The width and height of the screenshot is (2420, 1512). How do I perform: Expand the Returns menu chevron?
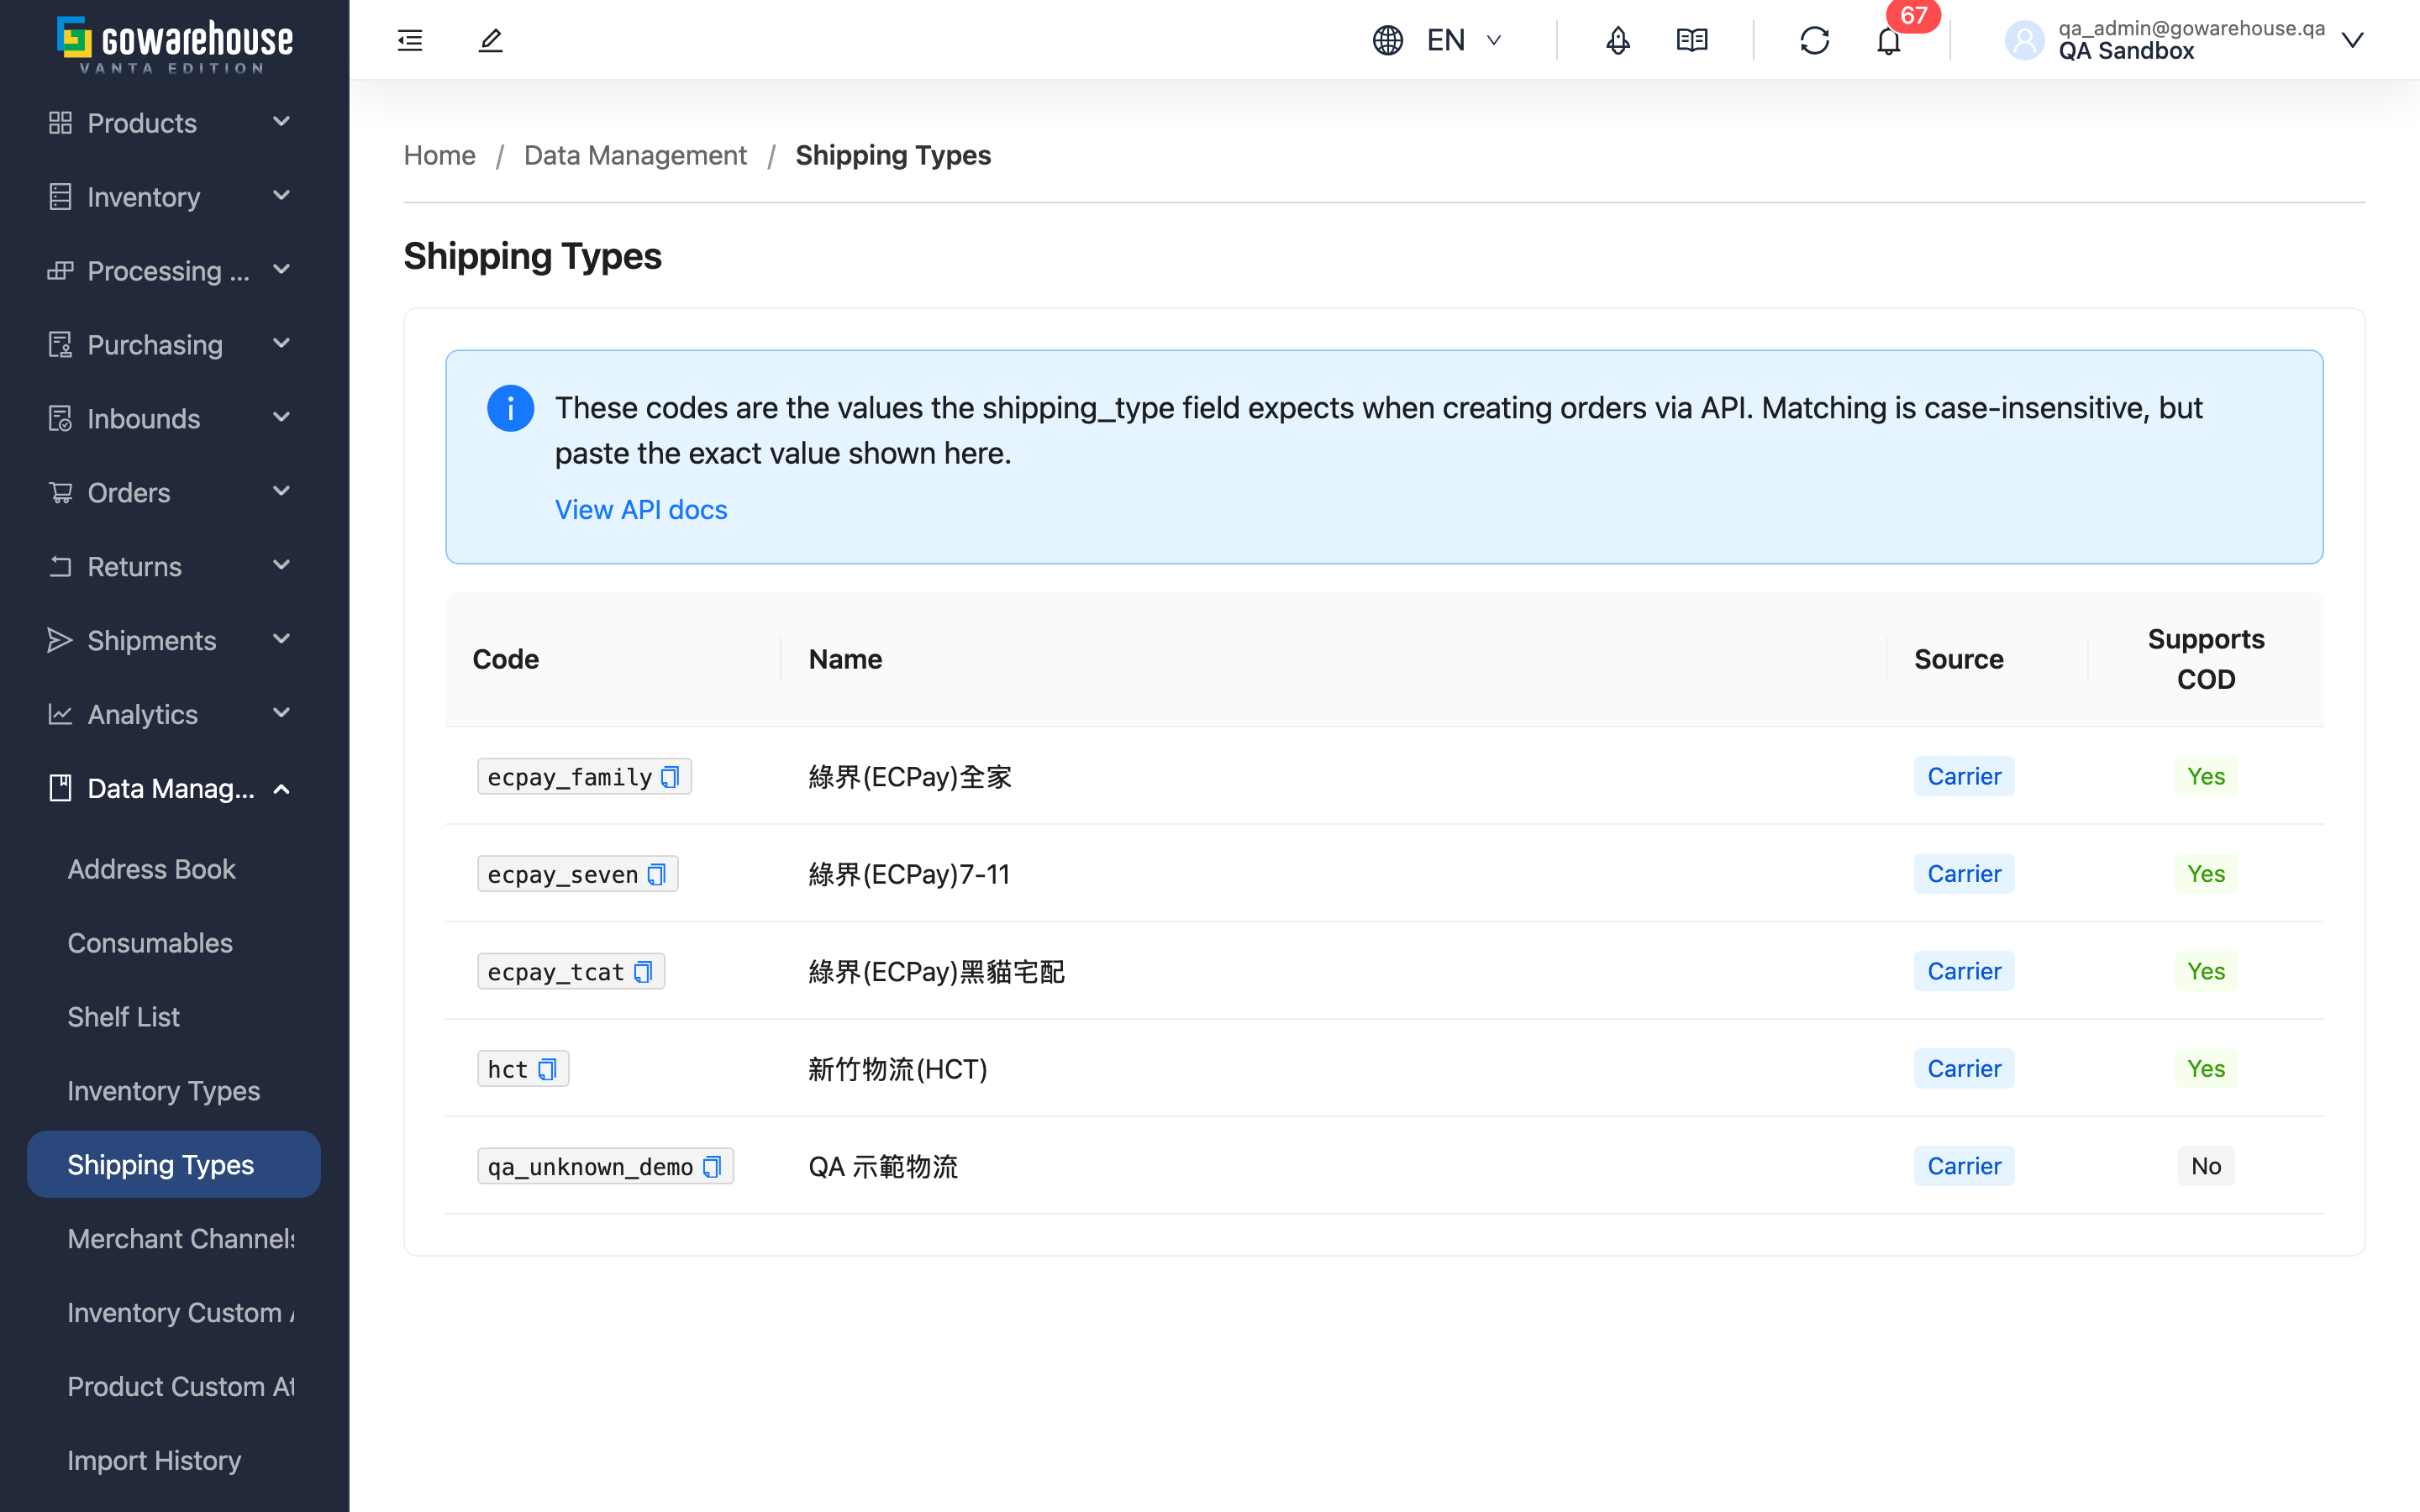pos(282,565)
